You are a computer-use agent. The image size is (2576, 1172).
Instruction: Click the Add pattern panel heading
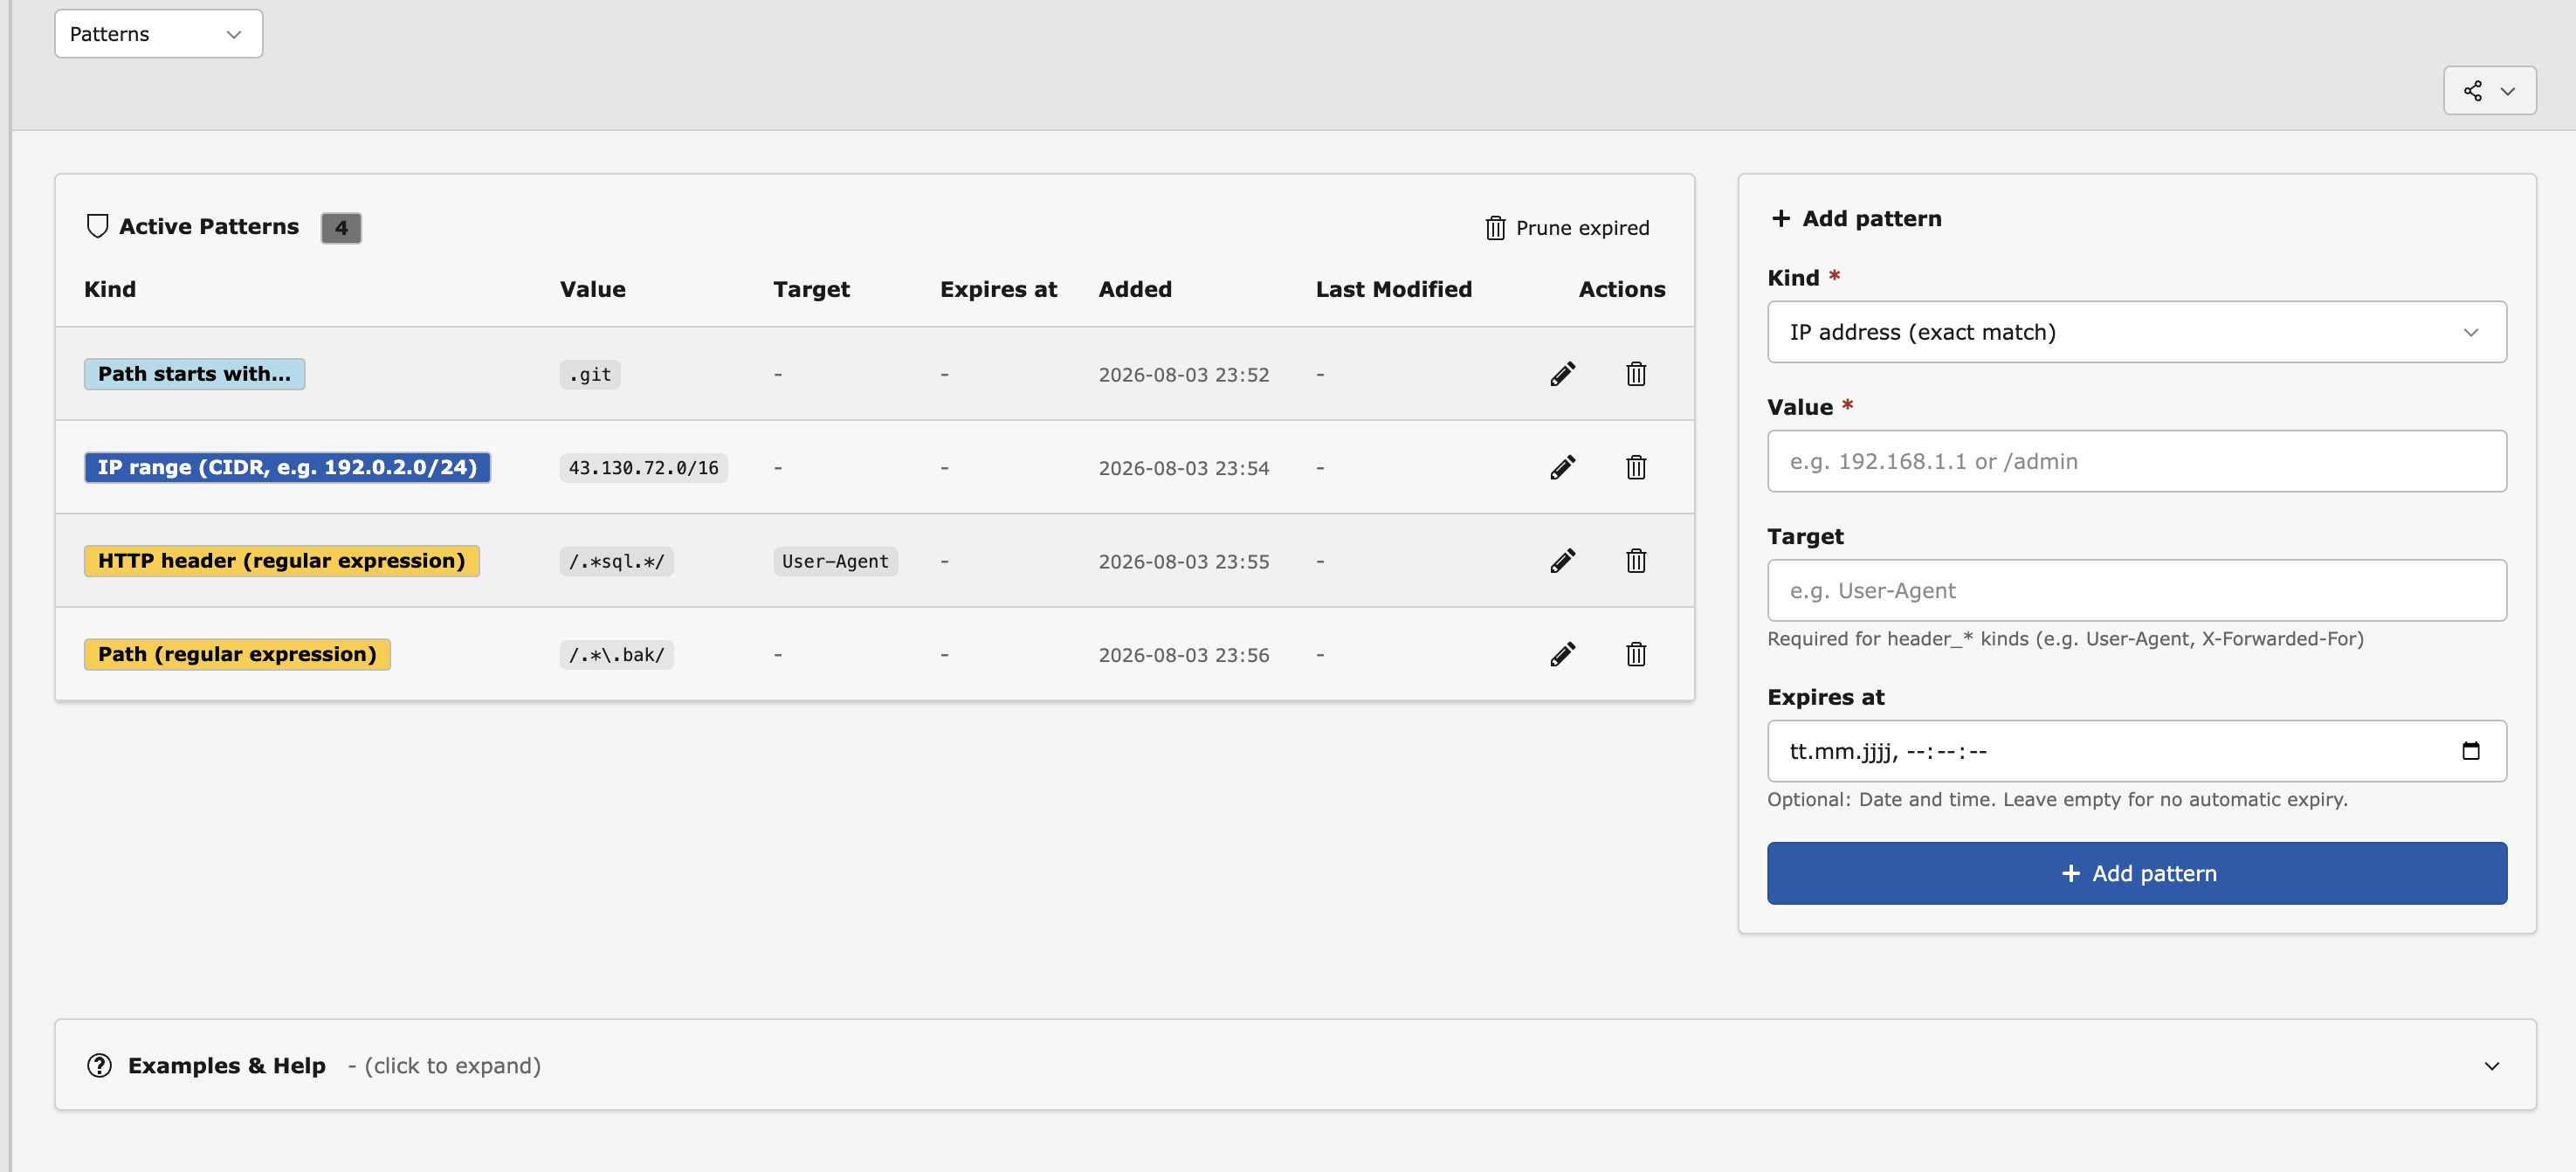tap(1856, 218)
